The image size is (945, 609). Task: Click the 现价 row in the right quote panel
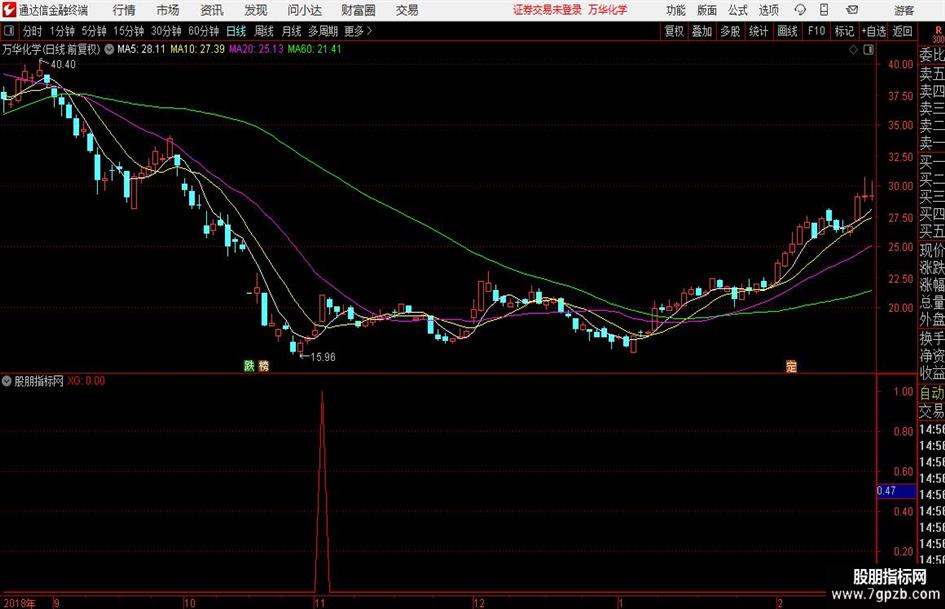(932, 250)
